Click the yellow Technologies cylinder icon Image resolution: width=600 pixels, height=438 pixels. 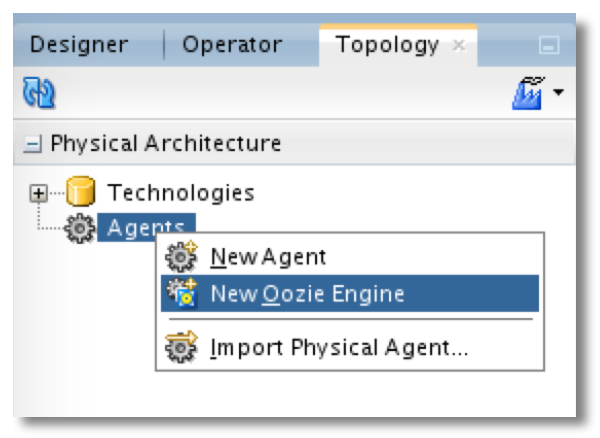point(81,191)
